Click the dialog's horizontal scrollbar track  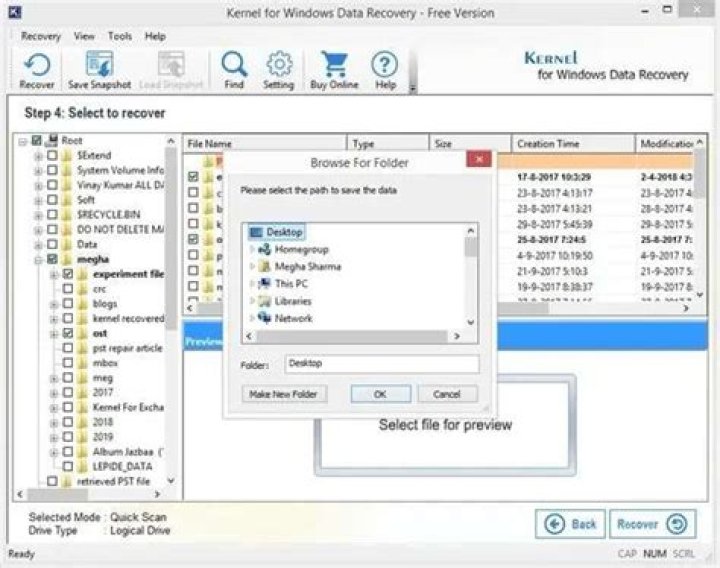coord(352,336)
